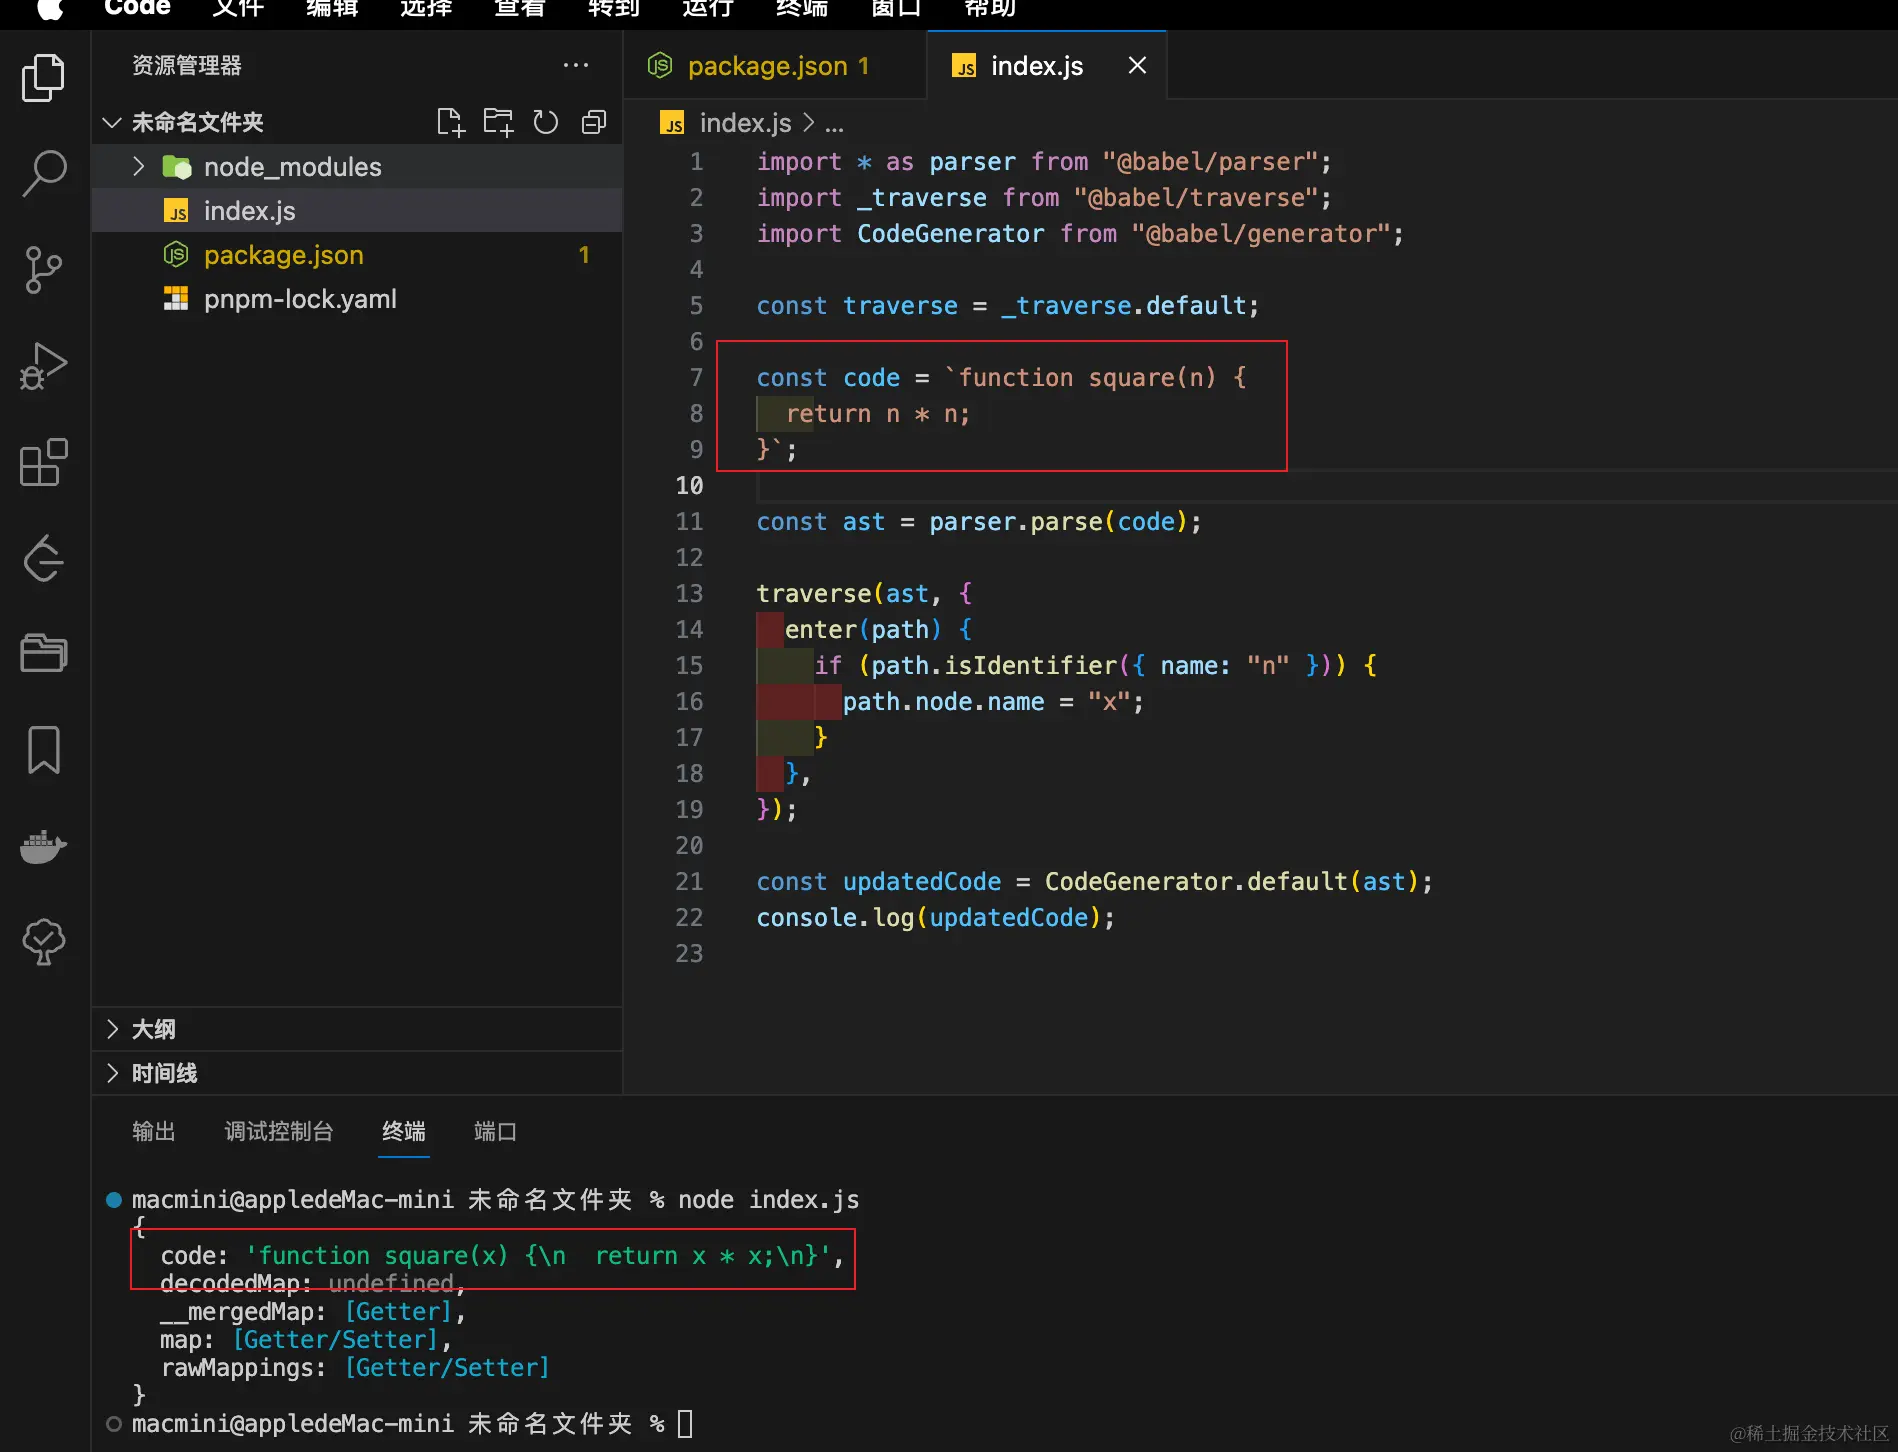1898x1452 pixels.
Task: Open the 调试控制台 debug console tab
Action: 279,1131
